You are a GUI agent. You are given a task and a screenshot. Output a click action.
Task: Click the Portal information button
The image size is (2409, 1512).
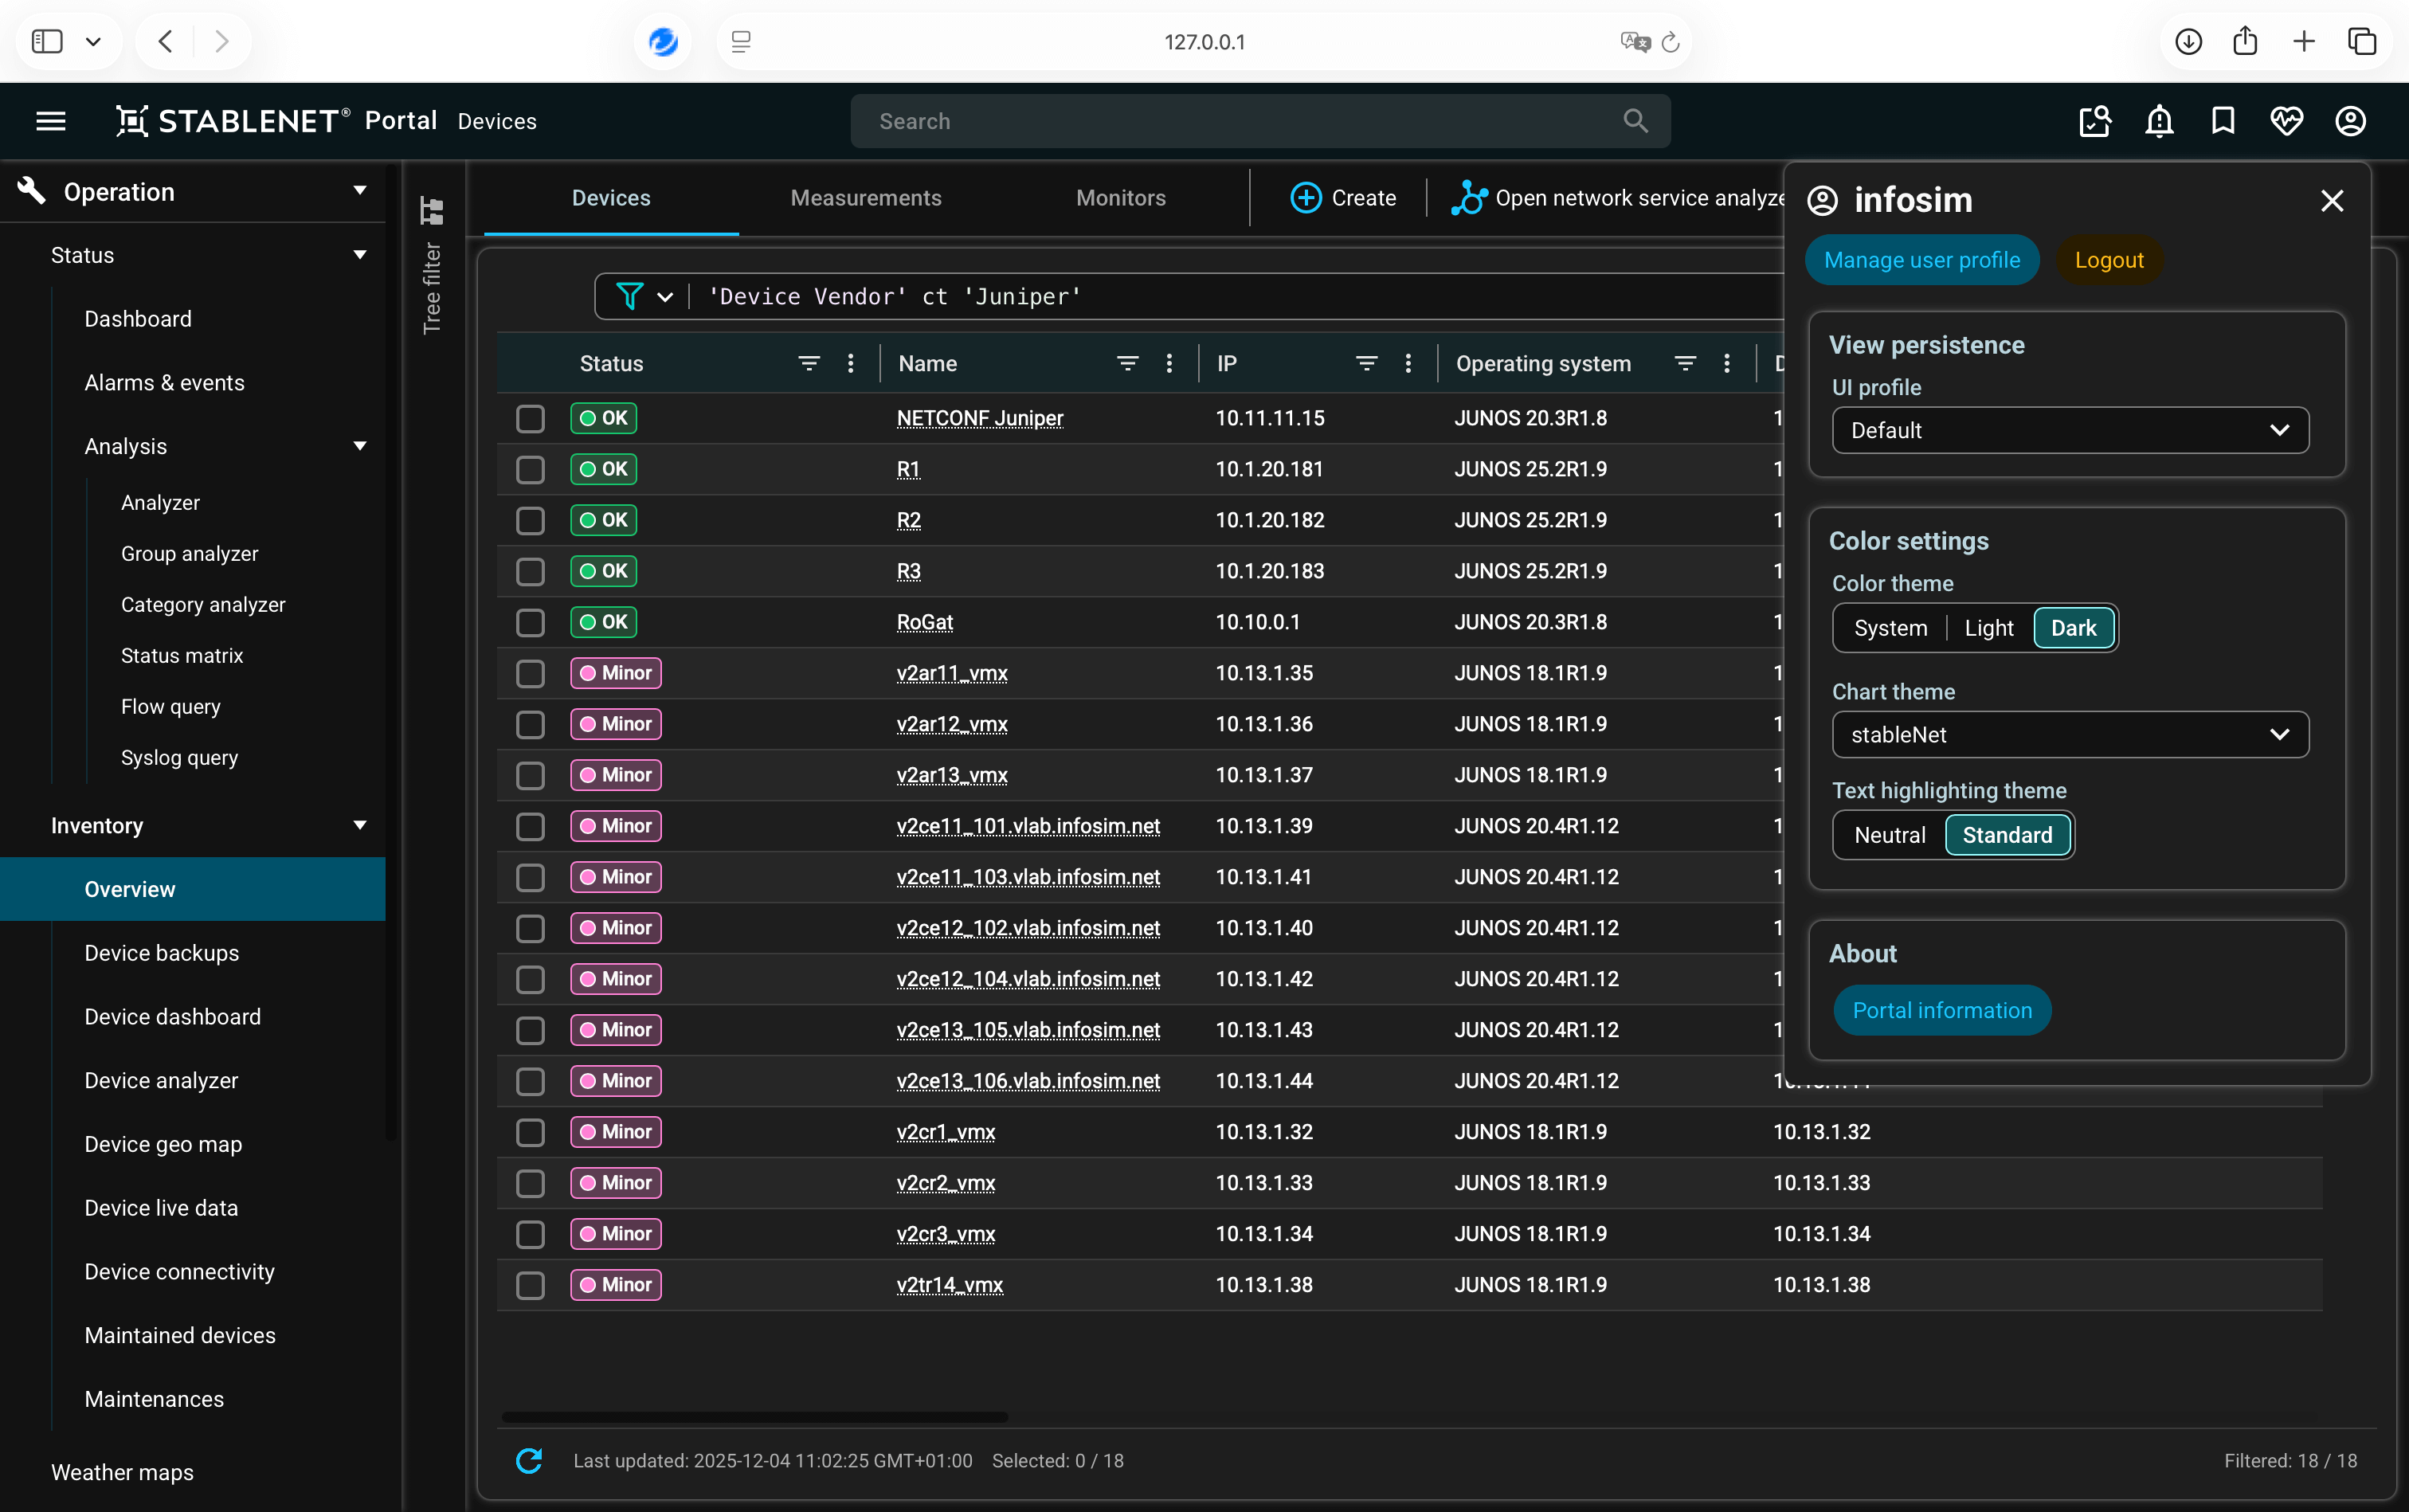point(1941,1010)
